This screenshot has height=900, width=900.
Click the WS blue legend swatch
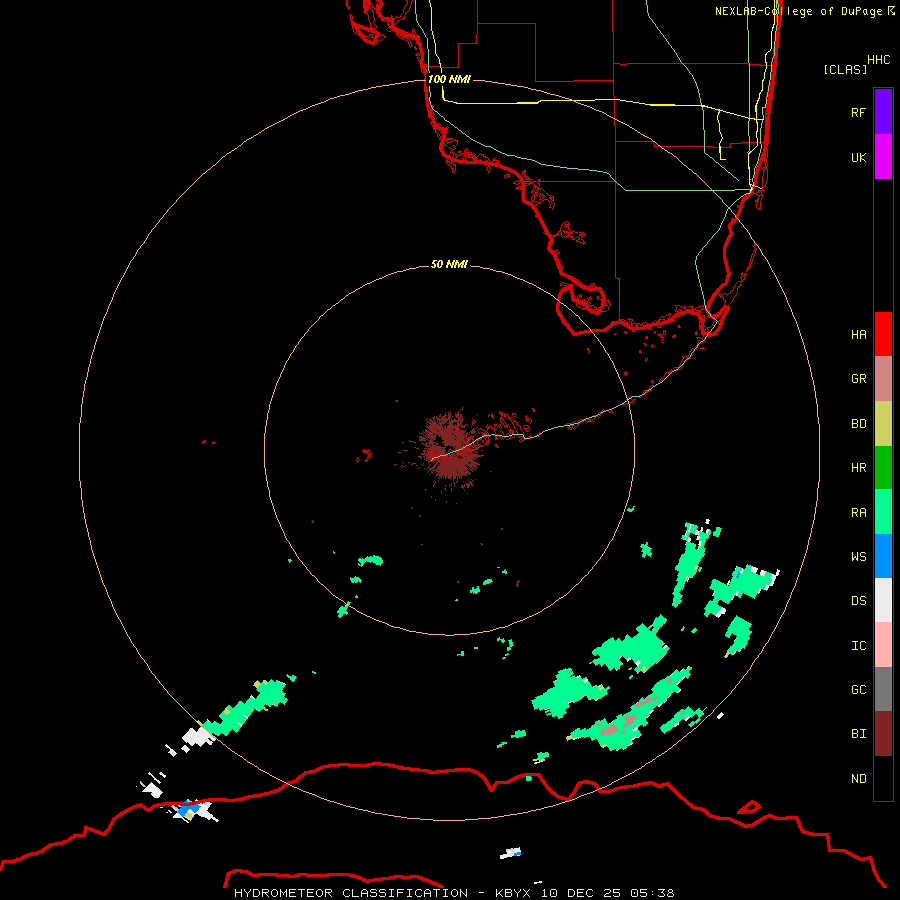pyautogui.click(x=883, y=556)
